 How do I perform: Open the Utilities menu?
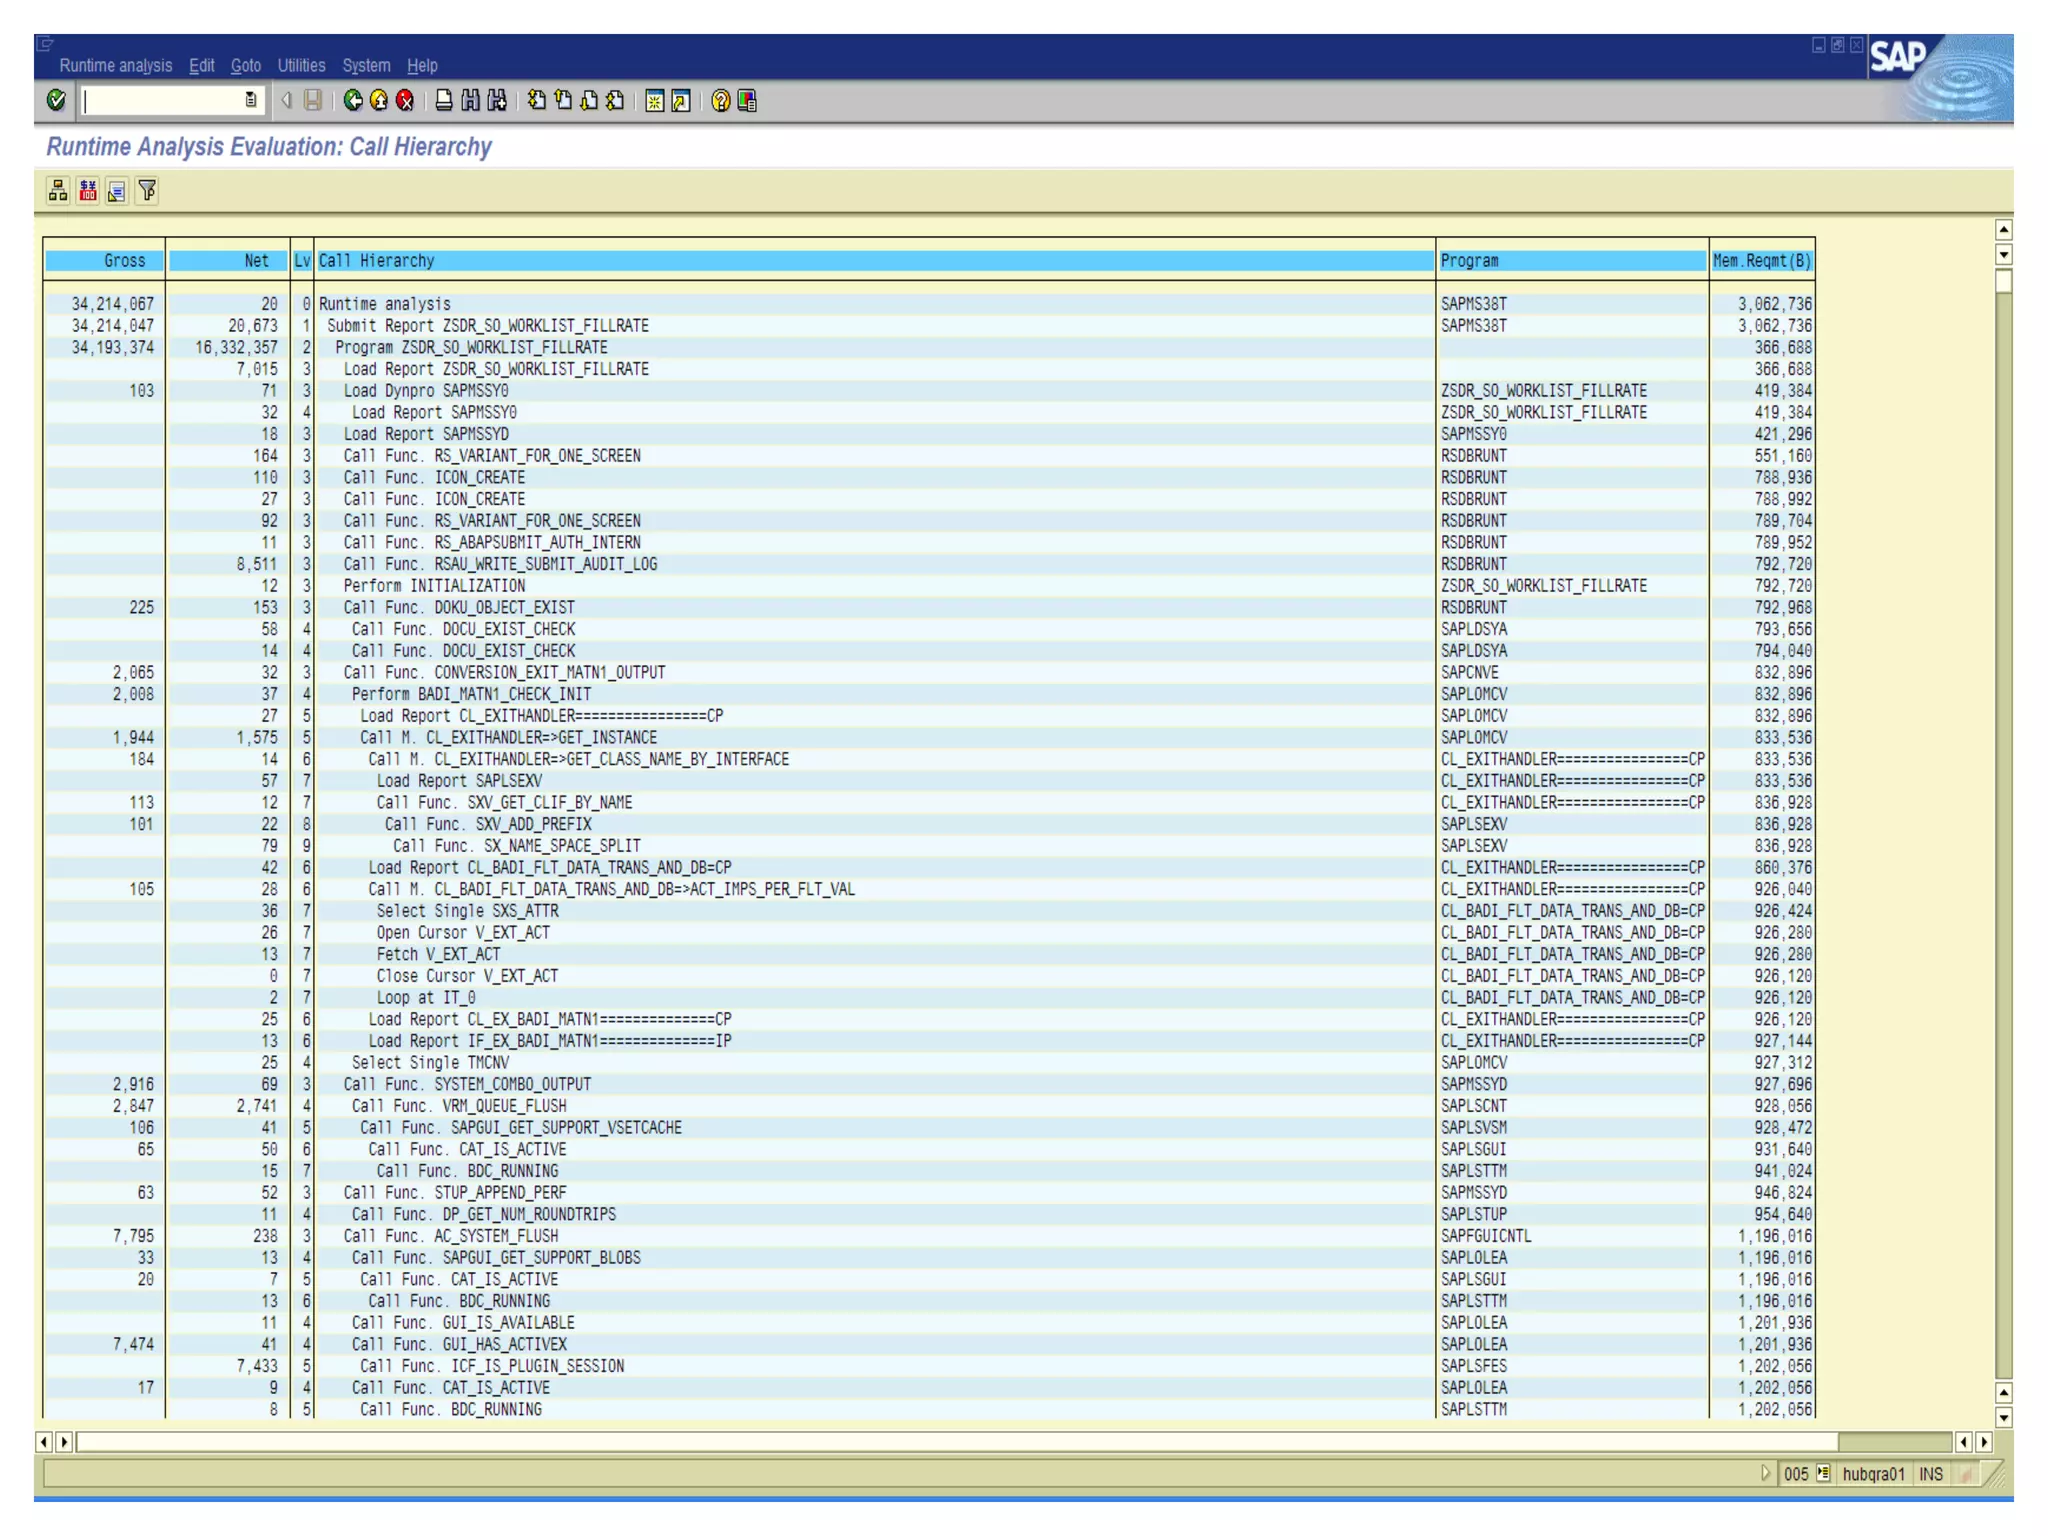point(301,66)
